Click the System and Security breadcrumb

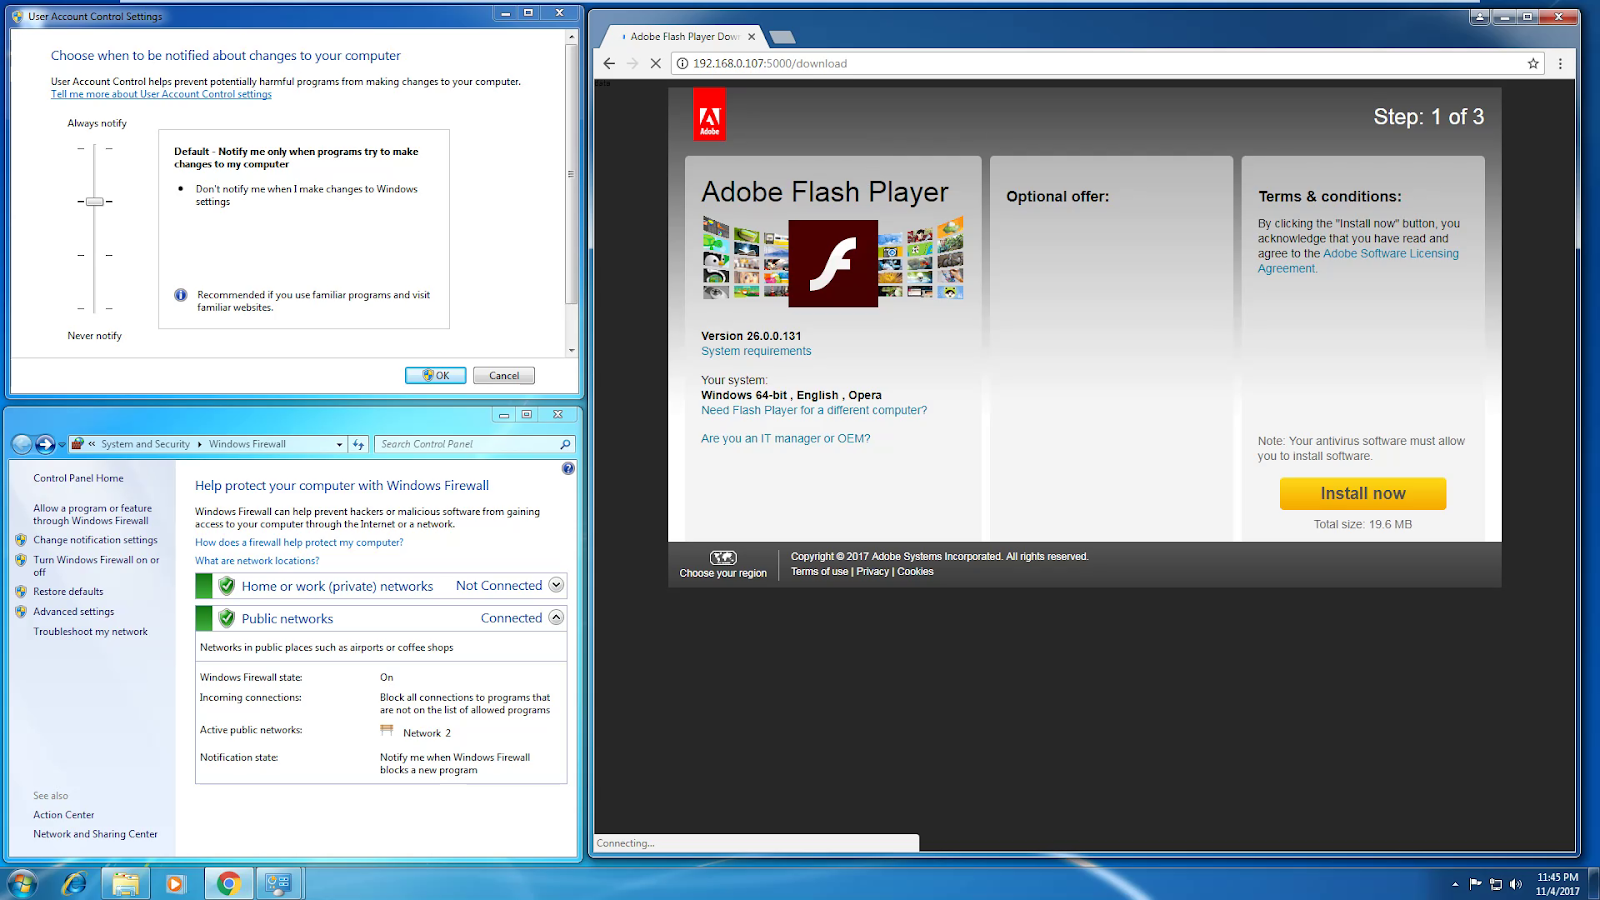click(145, 444)
